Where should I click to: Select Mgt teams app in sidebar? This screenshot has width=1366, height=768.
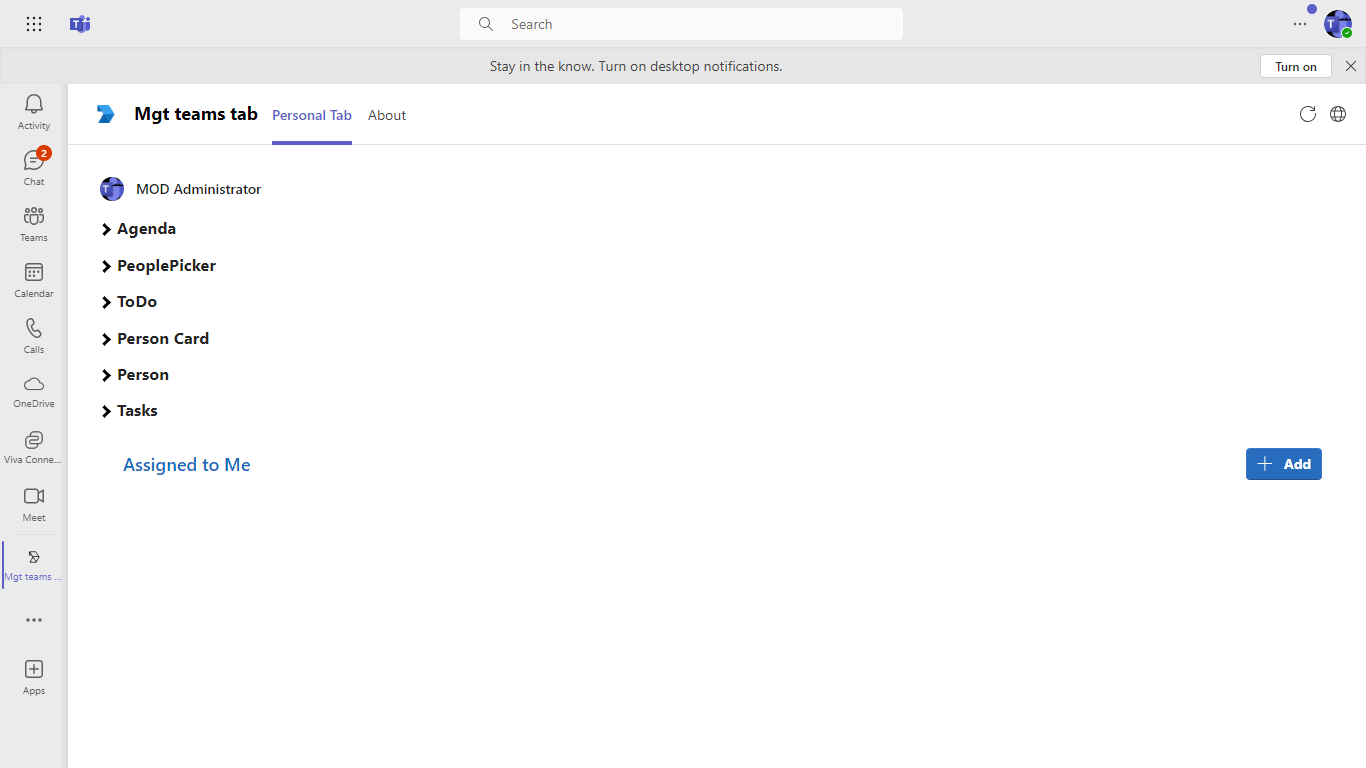(34, 565)
